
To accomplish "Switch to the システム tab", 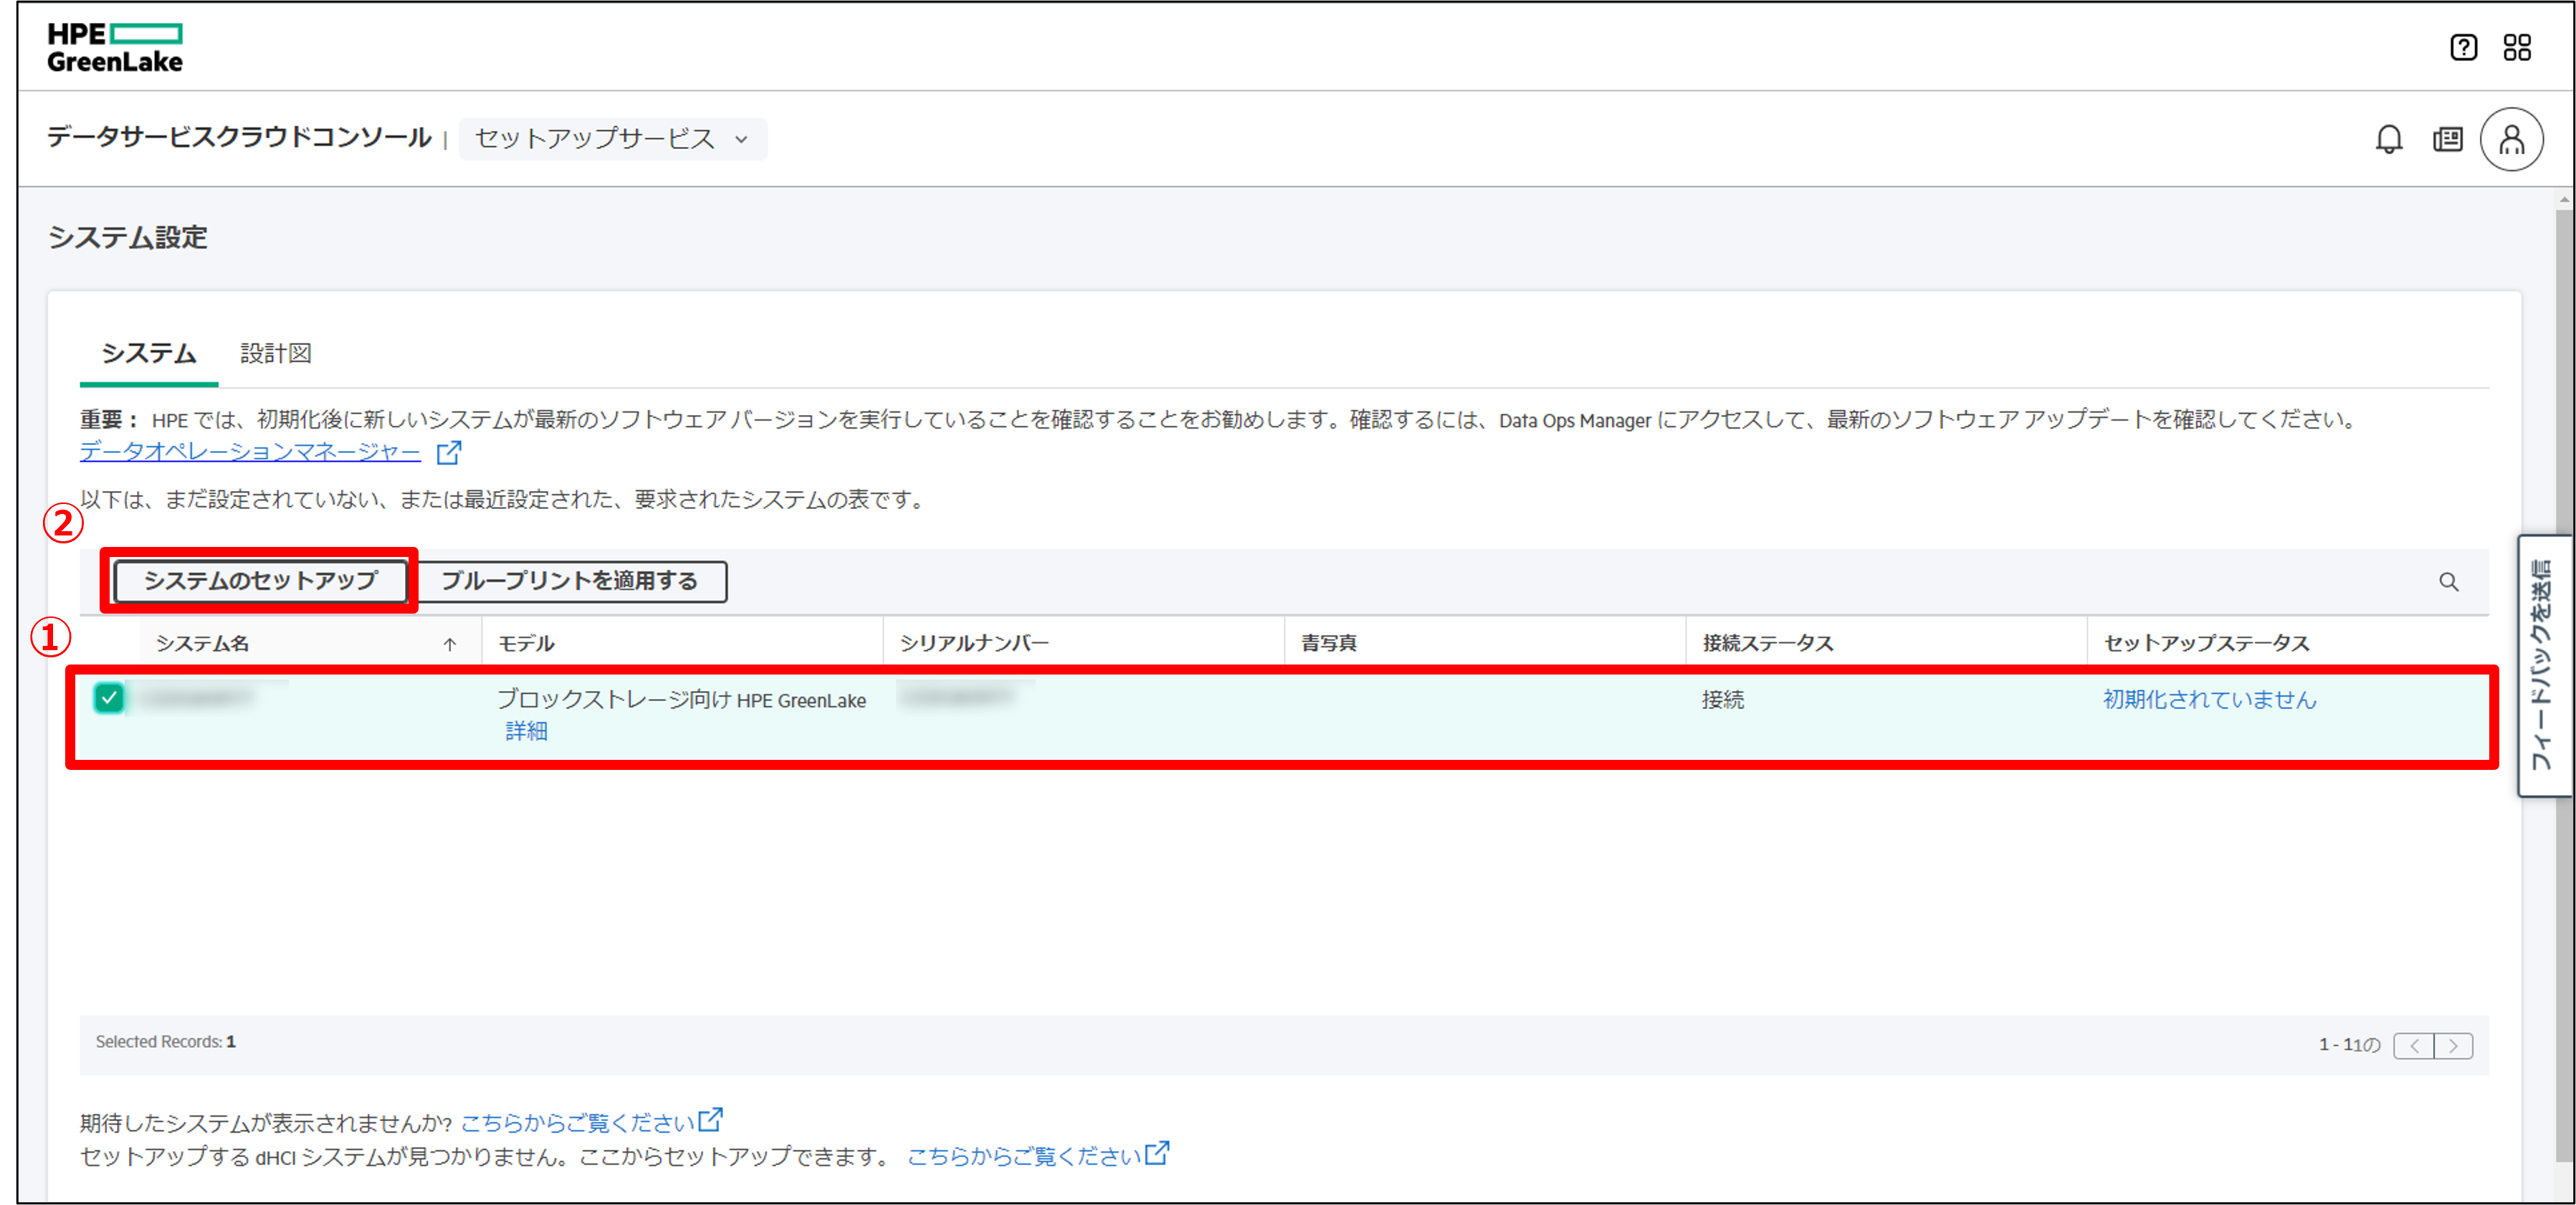I will 149,354.
